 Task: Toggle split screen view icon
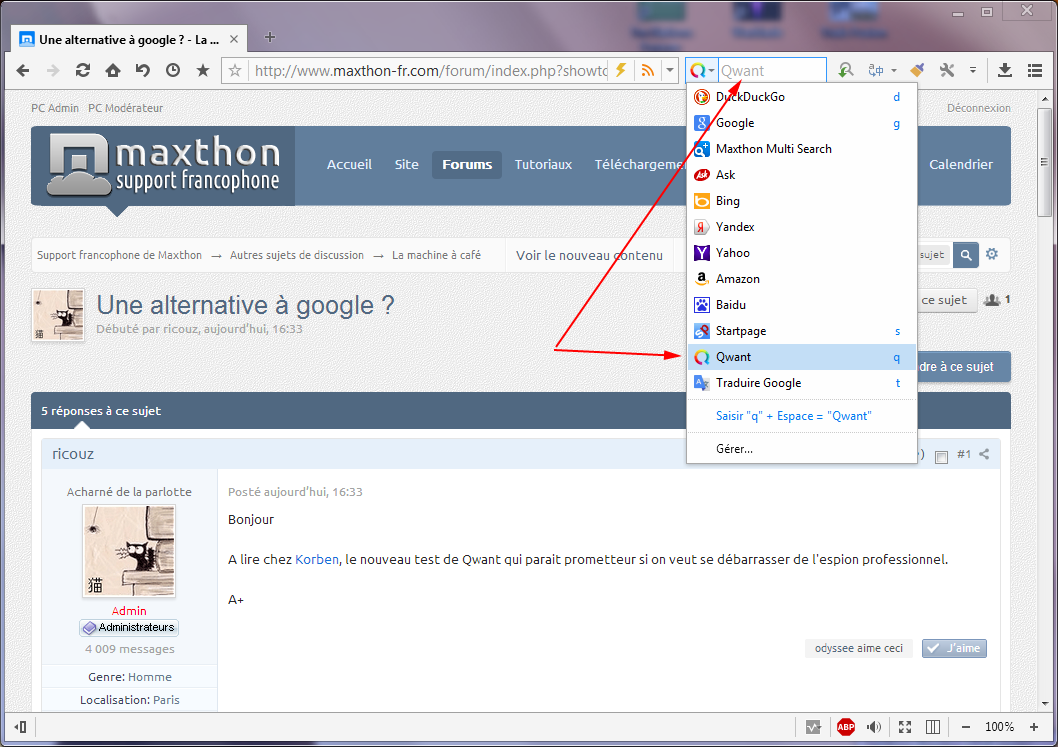[932, 727]
